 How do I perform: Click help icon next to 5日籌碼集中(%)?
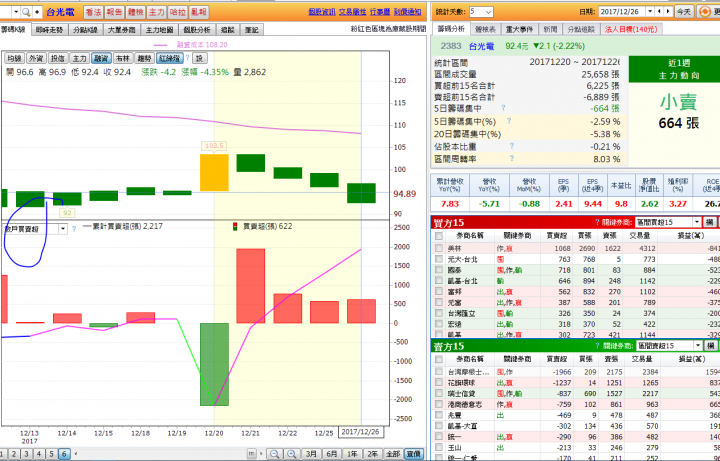[509, 121]
